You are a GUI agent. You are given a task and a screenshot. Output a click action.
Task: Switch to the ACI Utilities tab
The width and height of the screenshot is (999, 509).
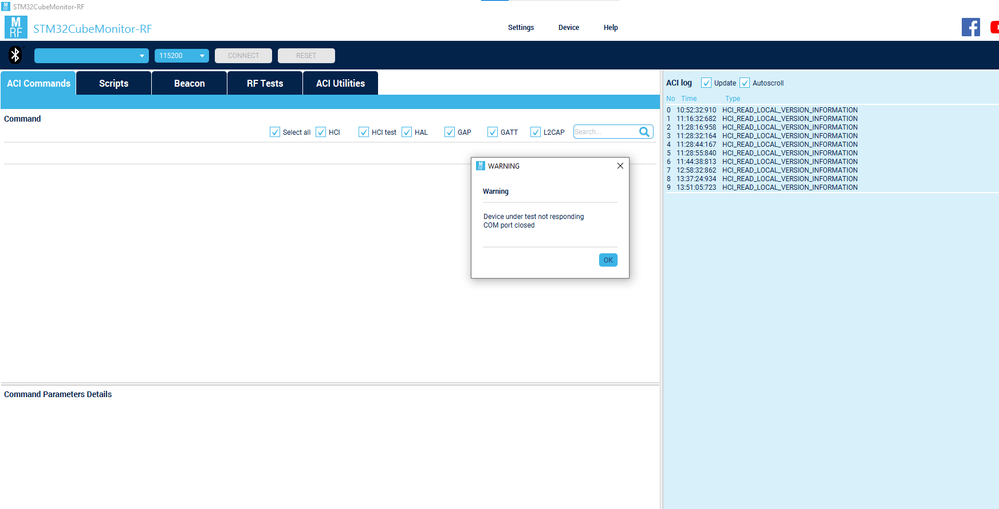[340, 83]
